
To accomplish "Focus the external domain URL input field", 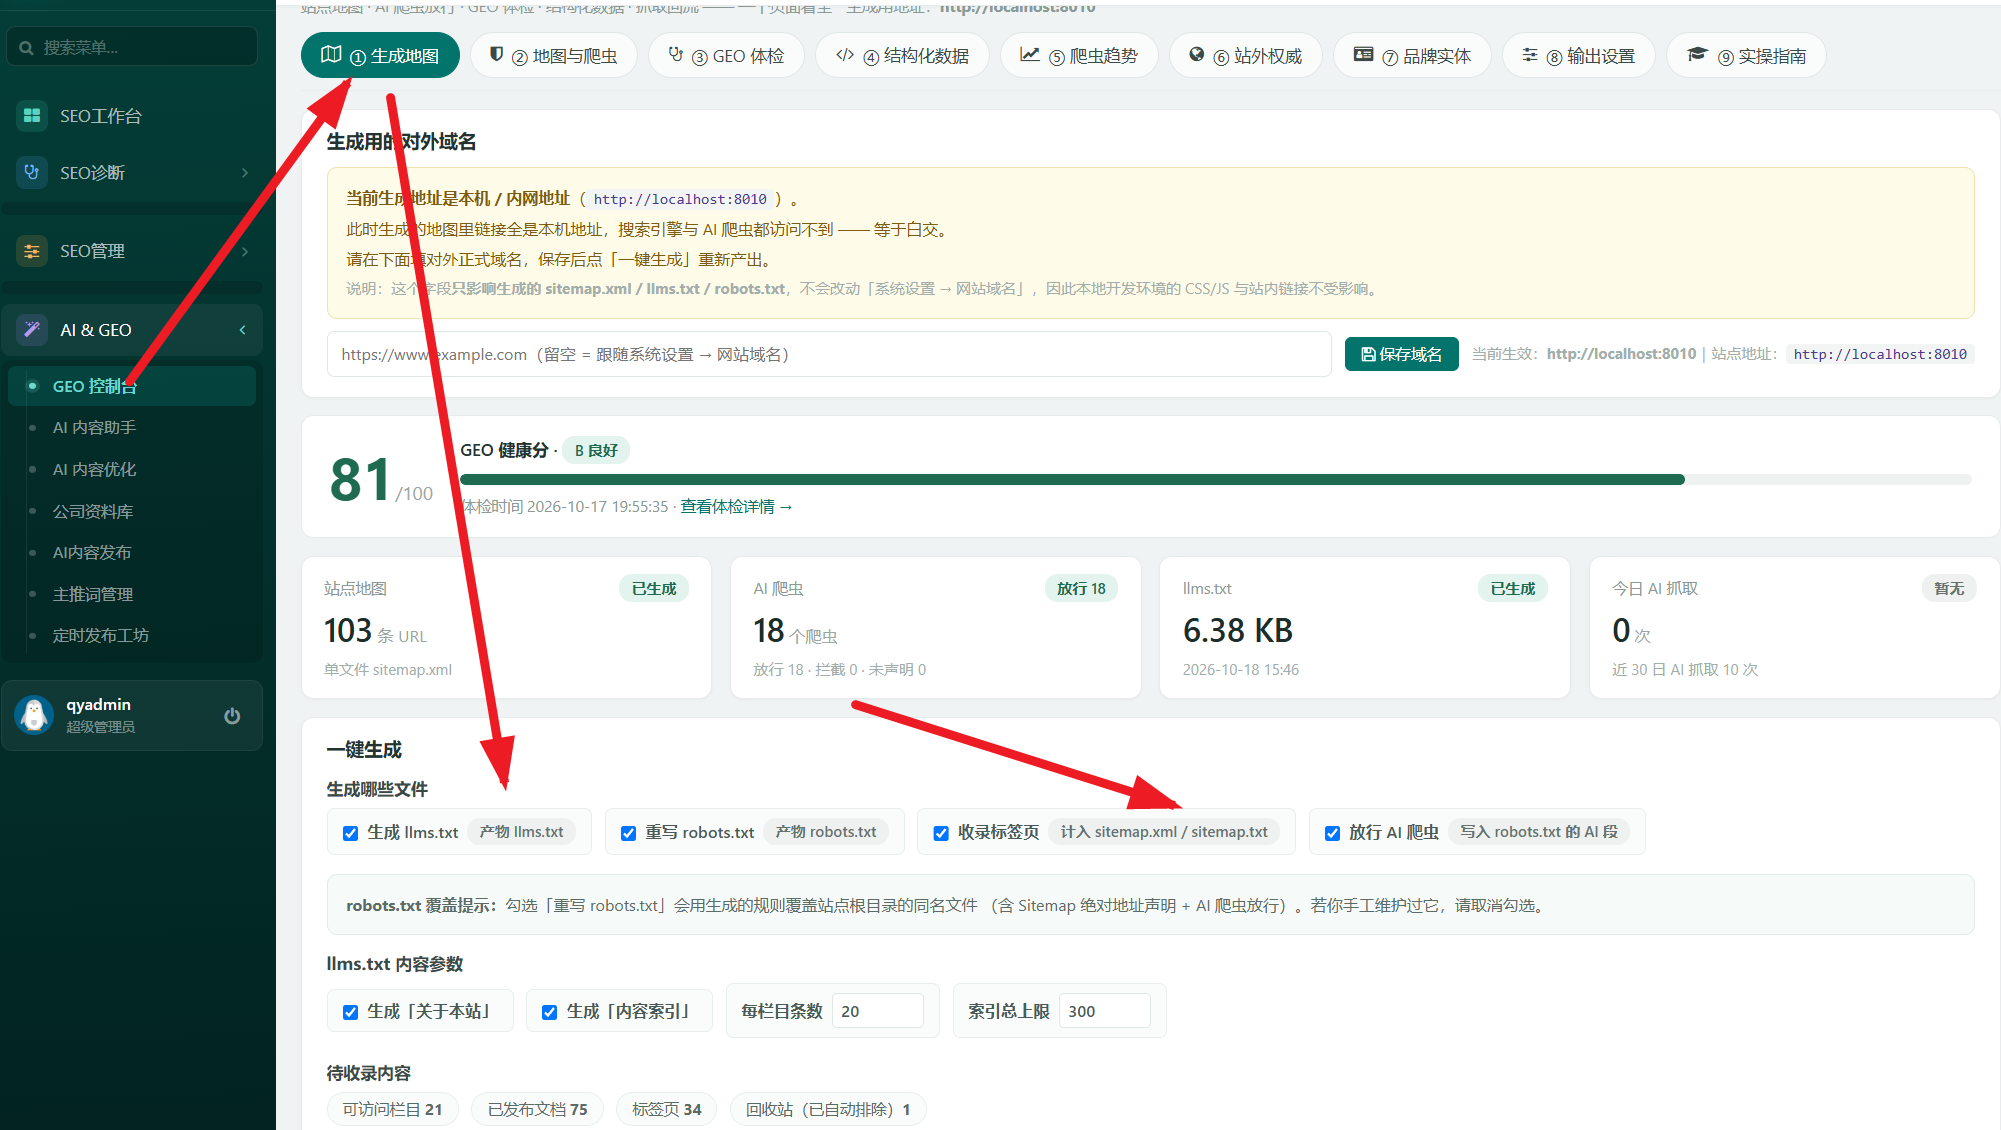I will coord(829,354).
